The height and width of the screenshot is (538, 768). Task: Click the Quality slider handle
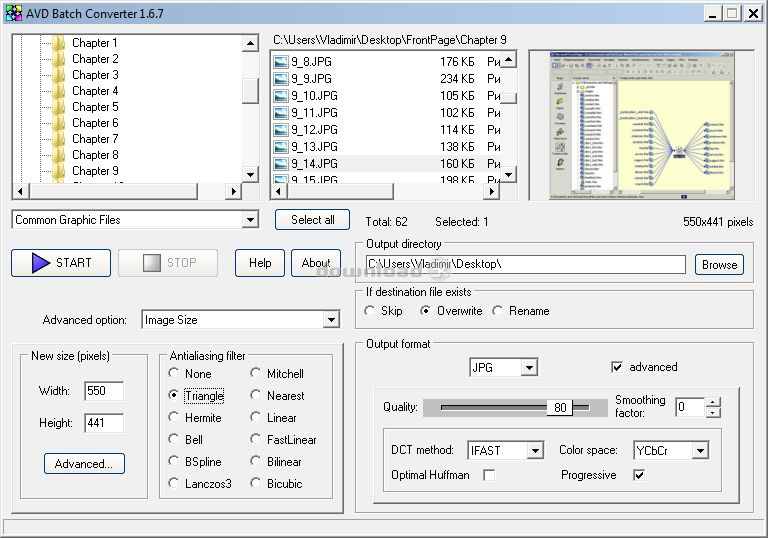[x=560, y=407]
